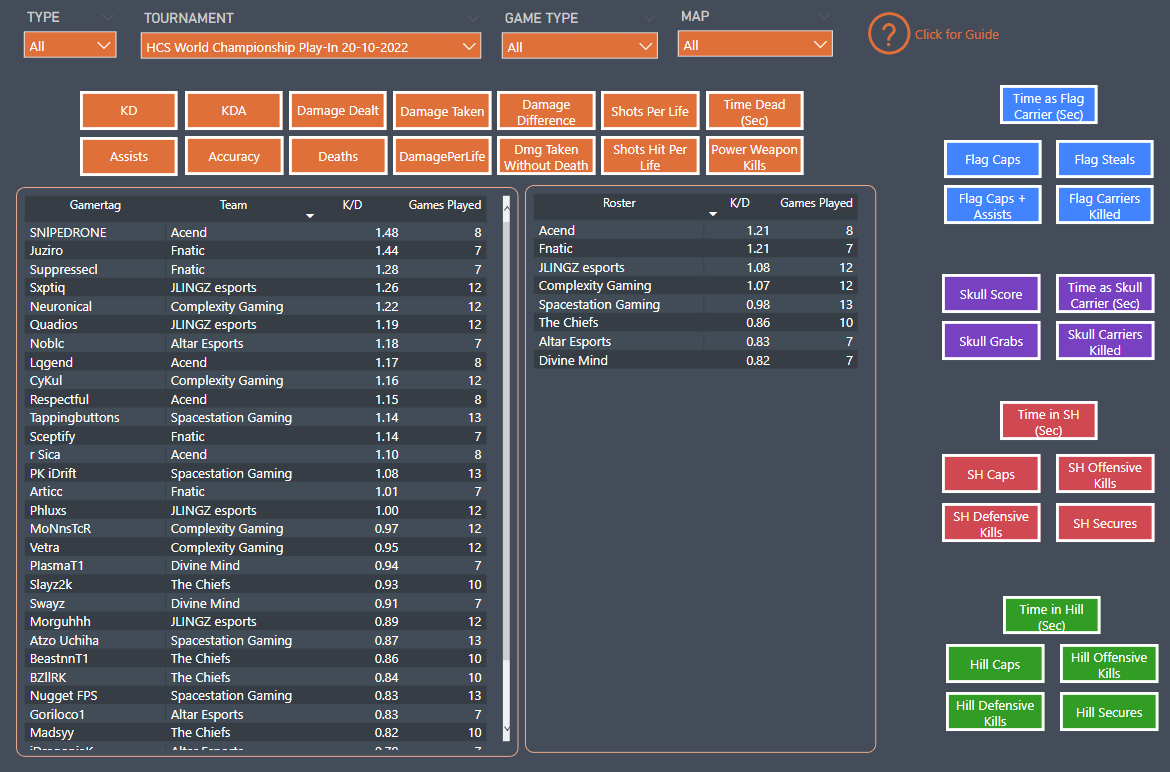Select The Chiefs in Roster table
The width and height of the screenshot is (1170, 772).
coord(569,322)
